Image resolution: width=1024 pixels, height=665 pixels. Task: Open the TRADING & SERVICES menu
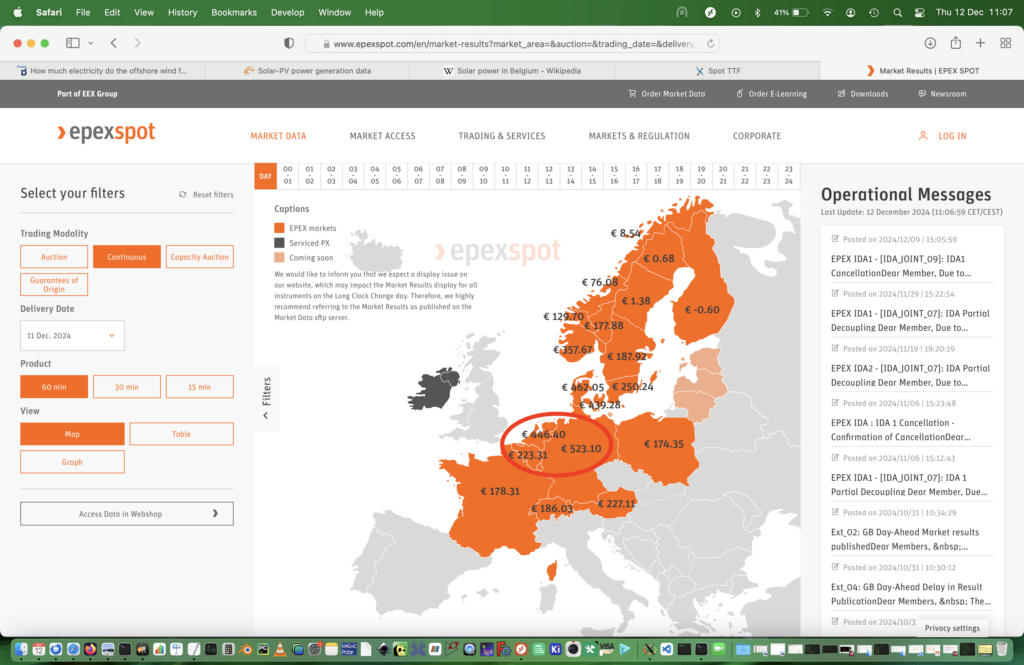[x=502, y=136]
